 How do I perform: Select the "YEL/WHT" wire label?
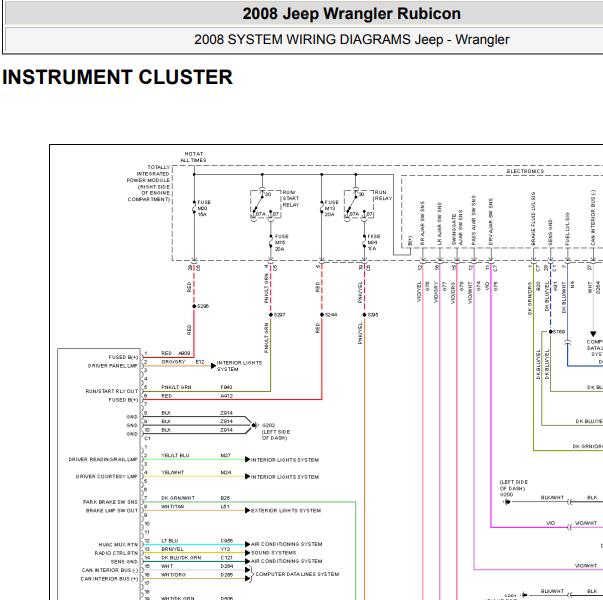point(172,472)
